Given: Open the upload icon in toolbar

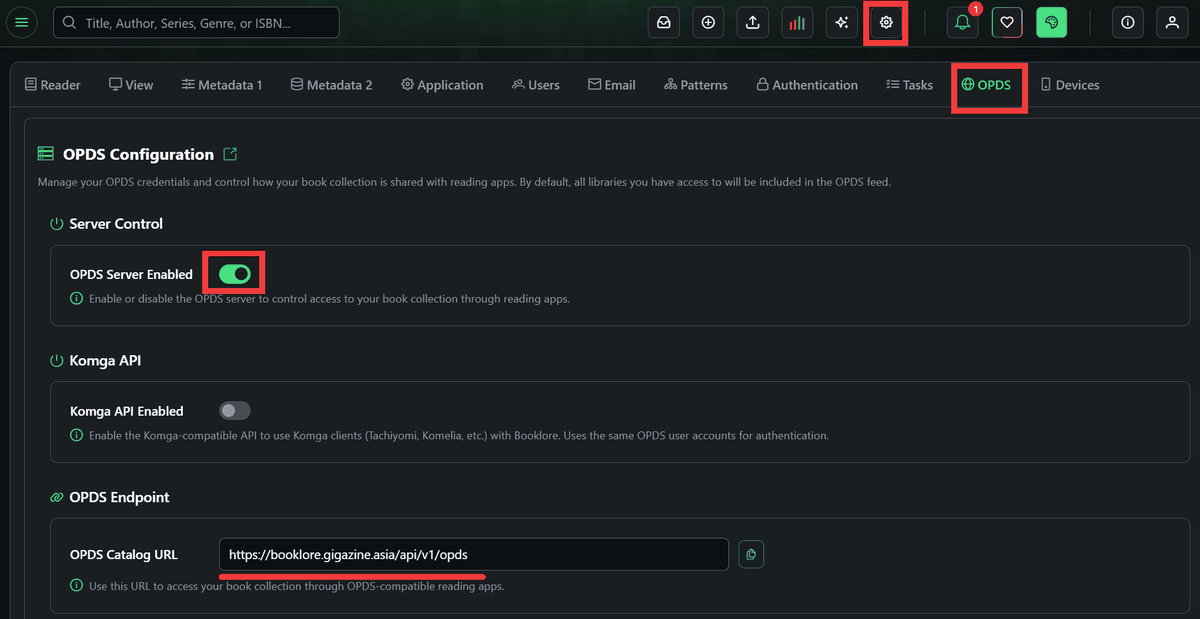Looking at the screenshot, I should (752, 22).
